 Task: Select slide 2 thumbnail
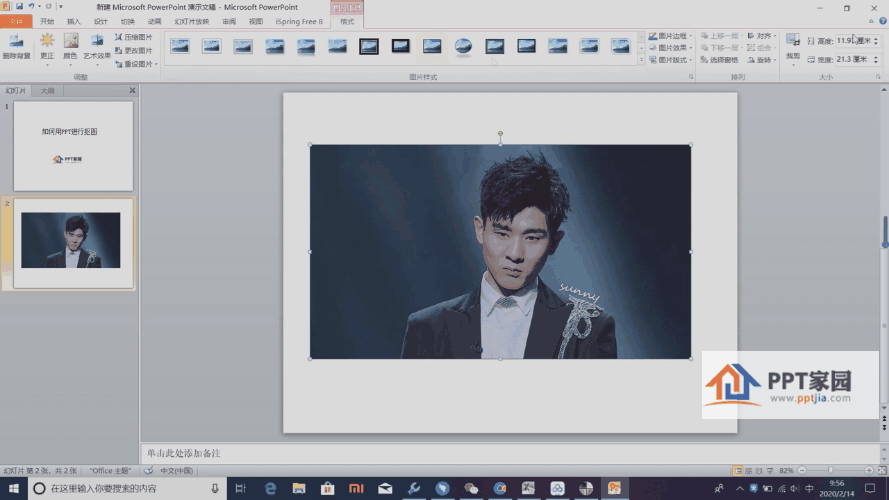pos(73,243)
